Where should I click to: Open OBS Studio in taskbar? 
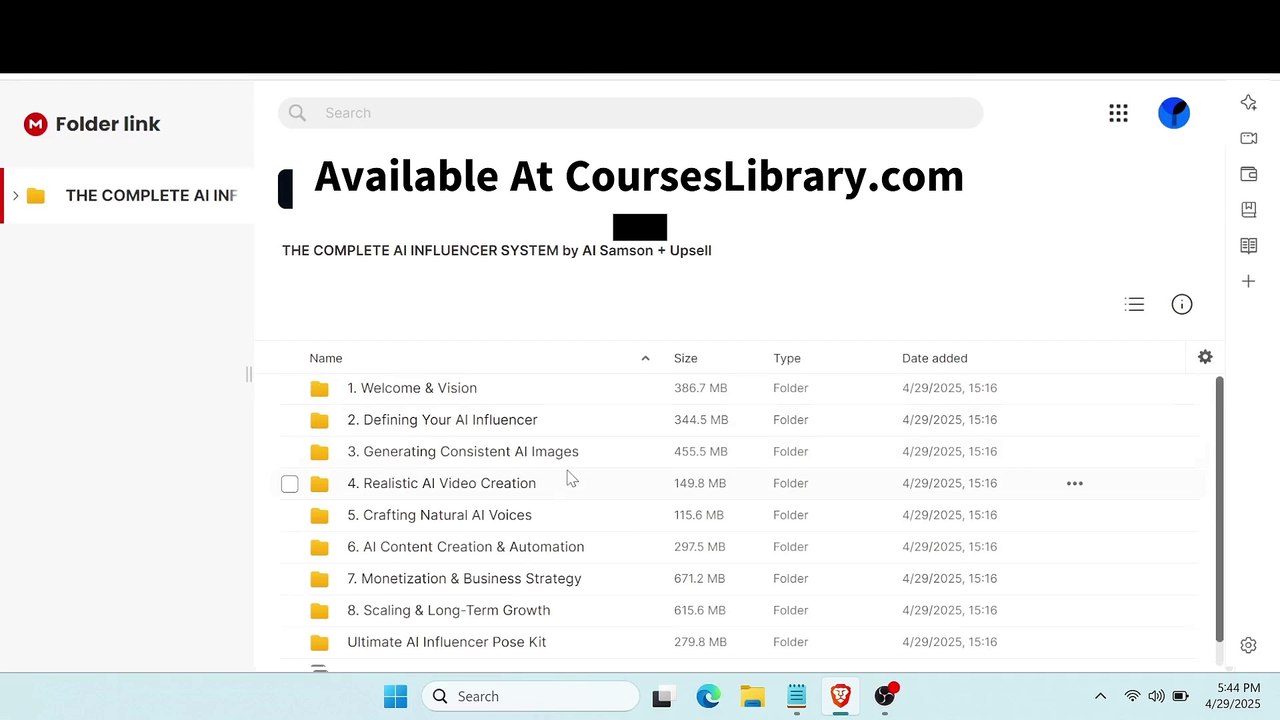[x=885, y=697]
